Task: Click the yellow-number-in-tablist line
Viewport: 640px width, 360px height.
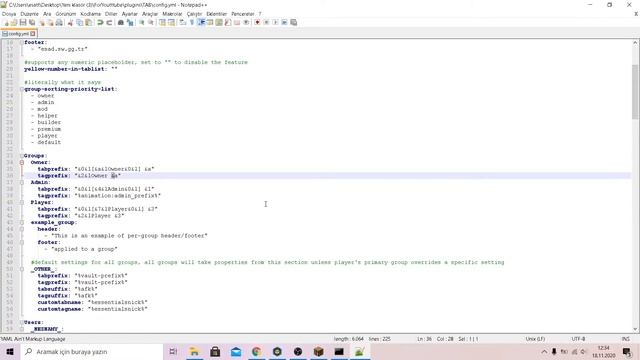Action: point(71,69)
